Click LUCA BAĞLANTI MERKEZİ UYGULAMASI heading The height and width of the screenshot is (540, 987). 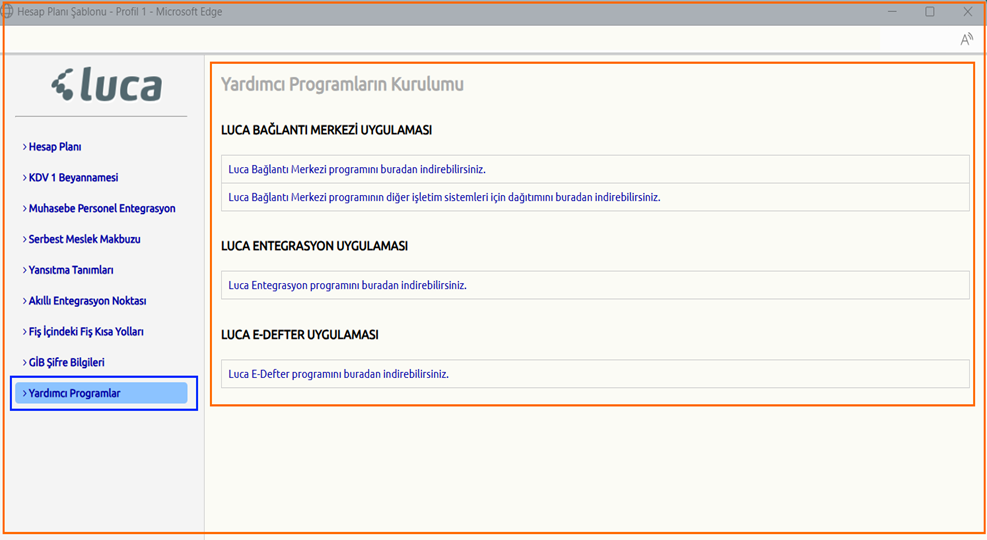pos(326,130)
